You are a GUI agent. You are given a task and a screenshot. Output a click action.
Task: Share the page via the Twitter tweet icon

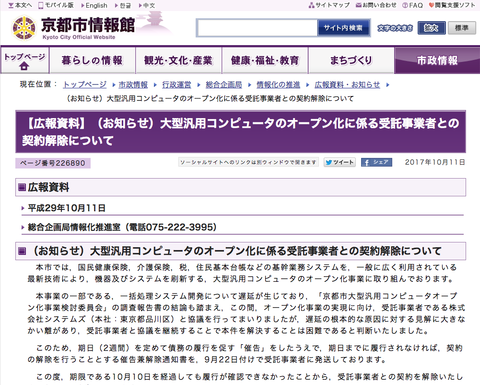tap(340, 162)
